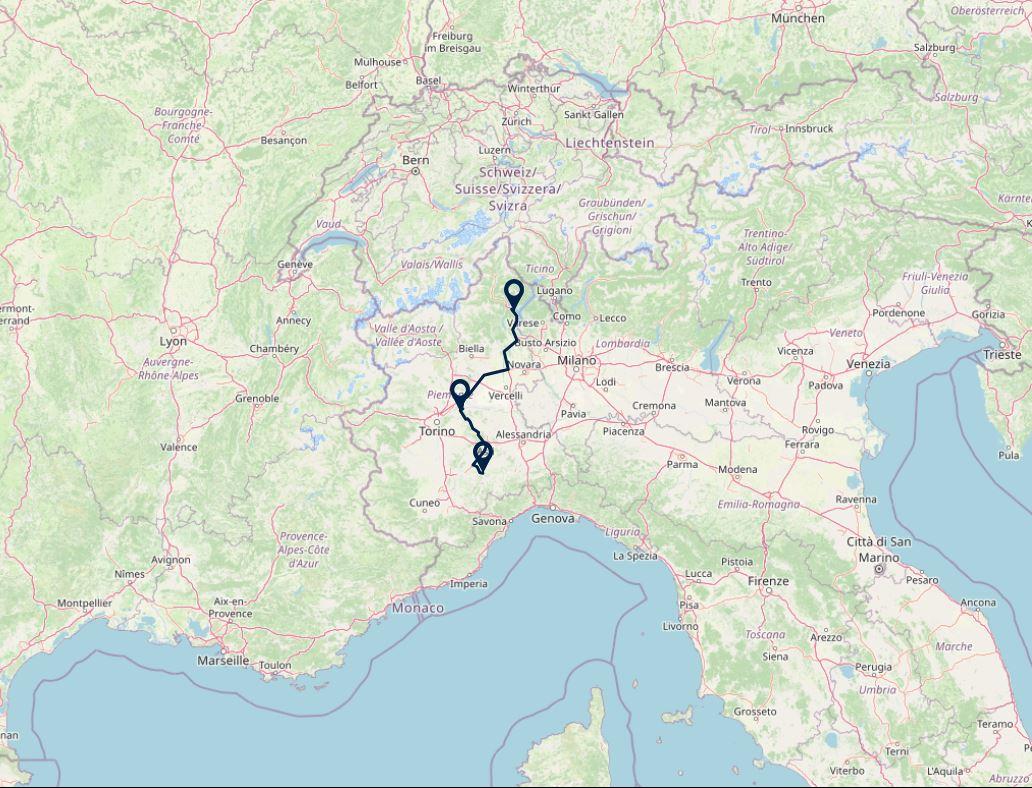1032x788 pixels.
Task: Click the dark route line near Novara
Action: (507, 361)
